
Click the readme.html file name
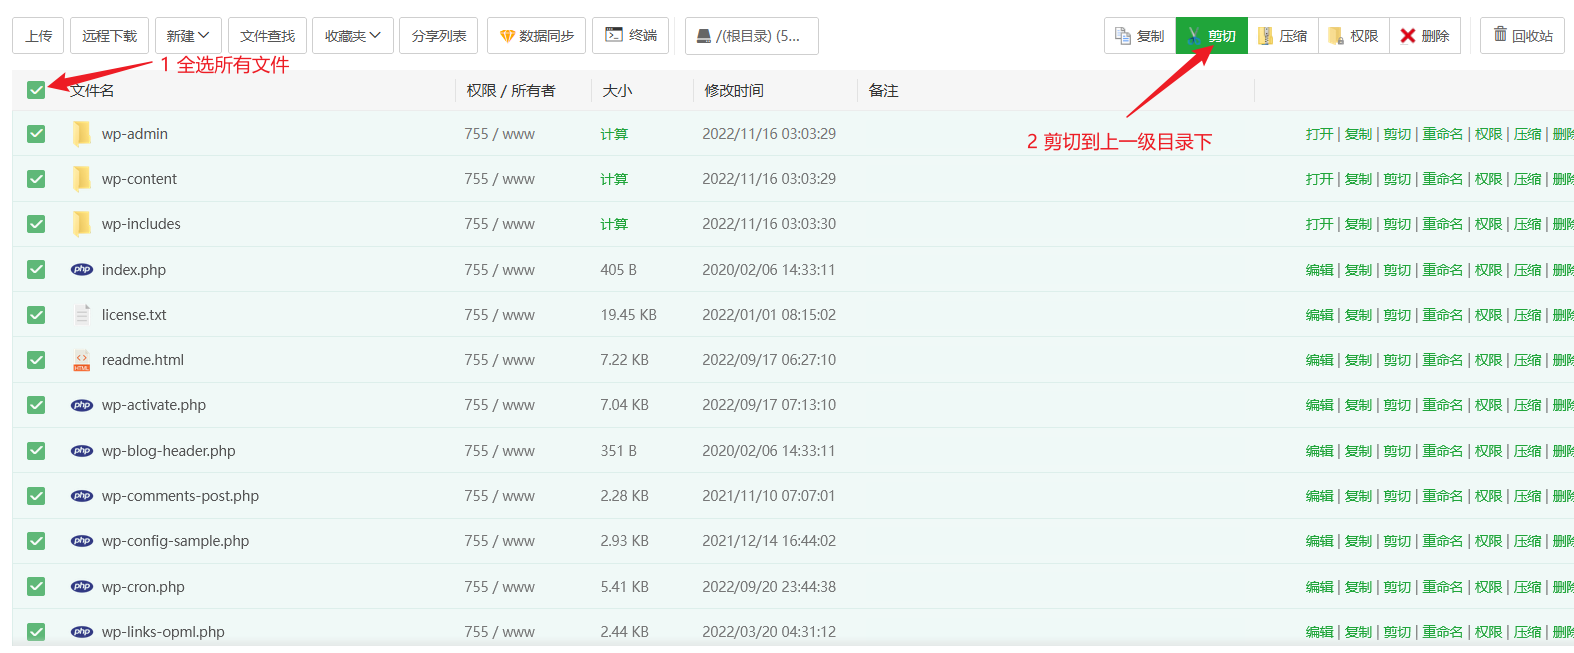(x=143, y=360)
